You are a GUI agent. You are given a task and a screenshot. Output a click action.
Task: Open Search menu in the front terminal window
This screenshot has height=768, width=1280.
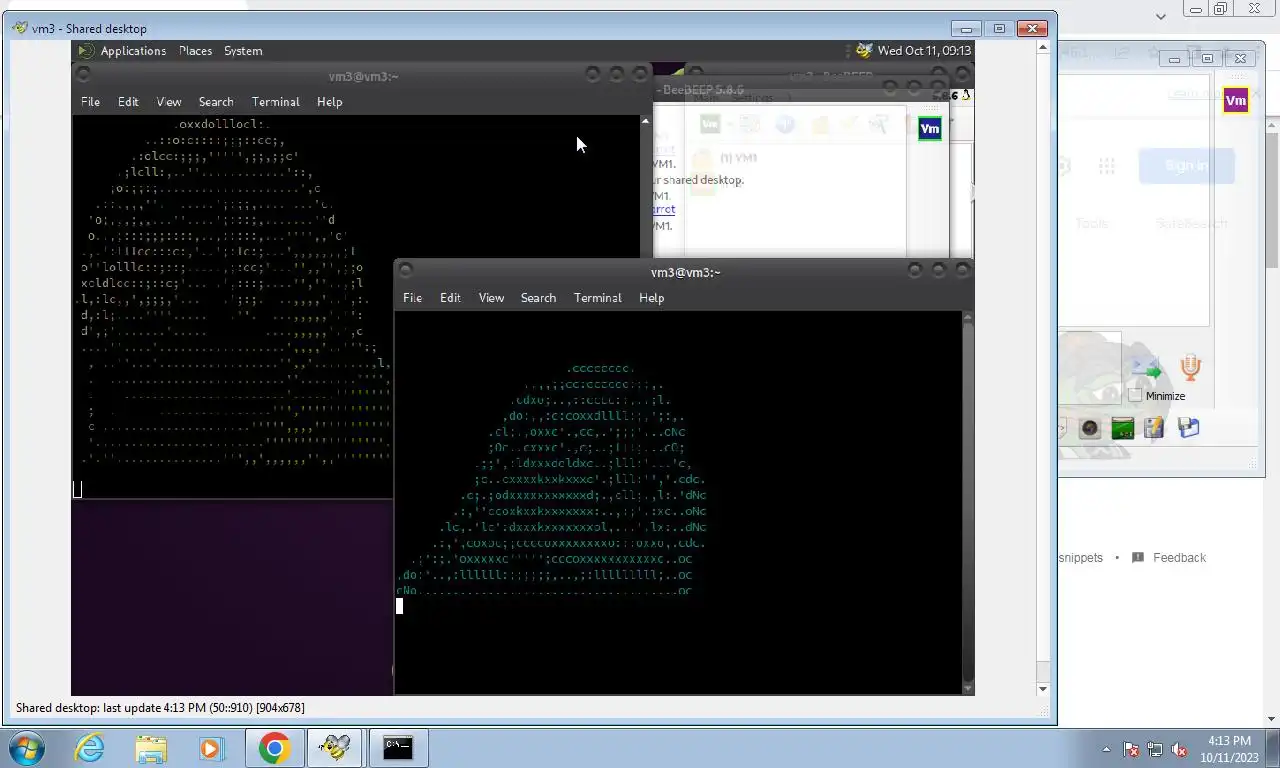[x=538, y=298]
